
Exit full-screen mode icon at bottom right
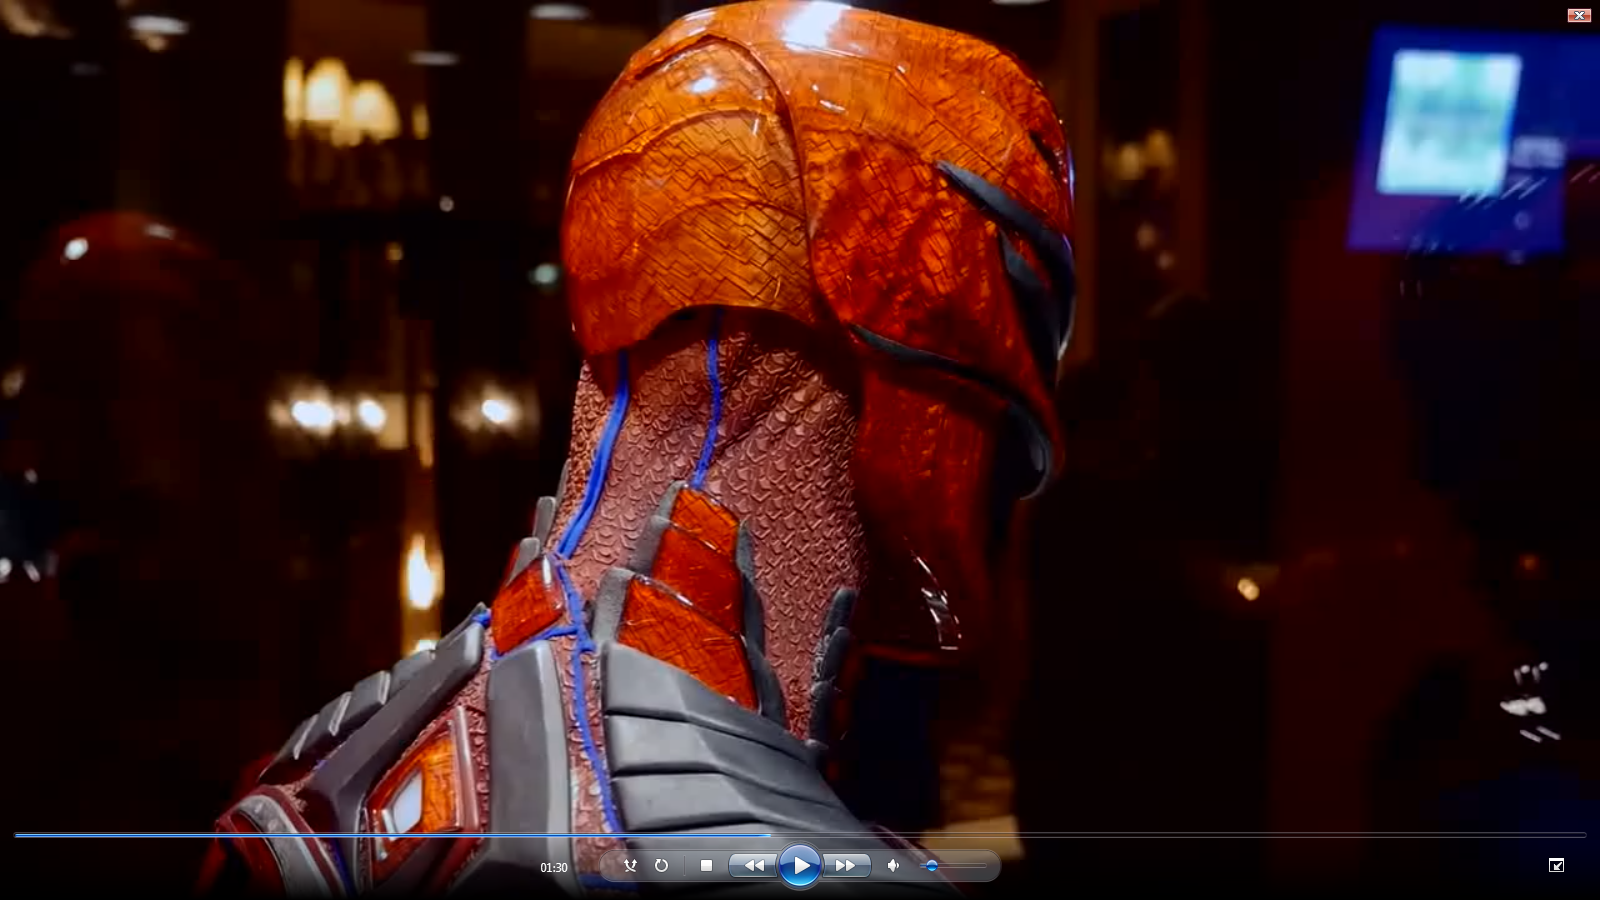(1556, 865)
